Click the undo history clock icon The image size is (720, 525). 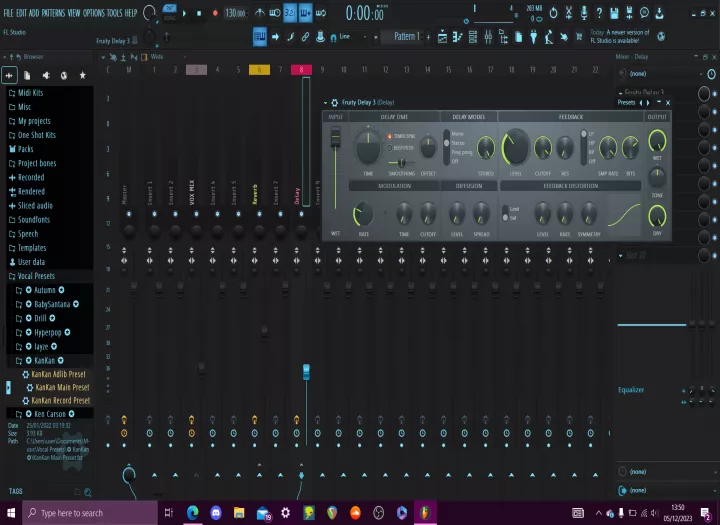[x=553, y=13]
